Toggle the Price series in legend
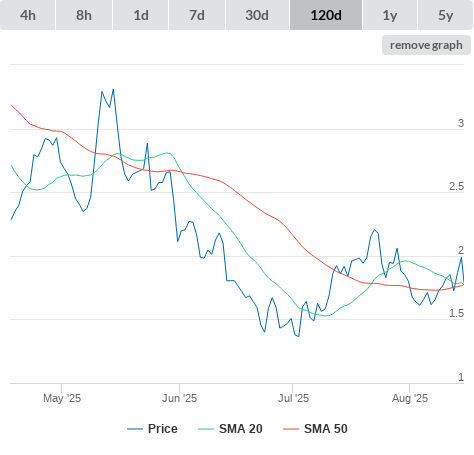 (x=152, y=429)
